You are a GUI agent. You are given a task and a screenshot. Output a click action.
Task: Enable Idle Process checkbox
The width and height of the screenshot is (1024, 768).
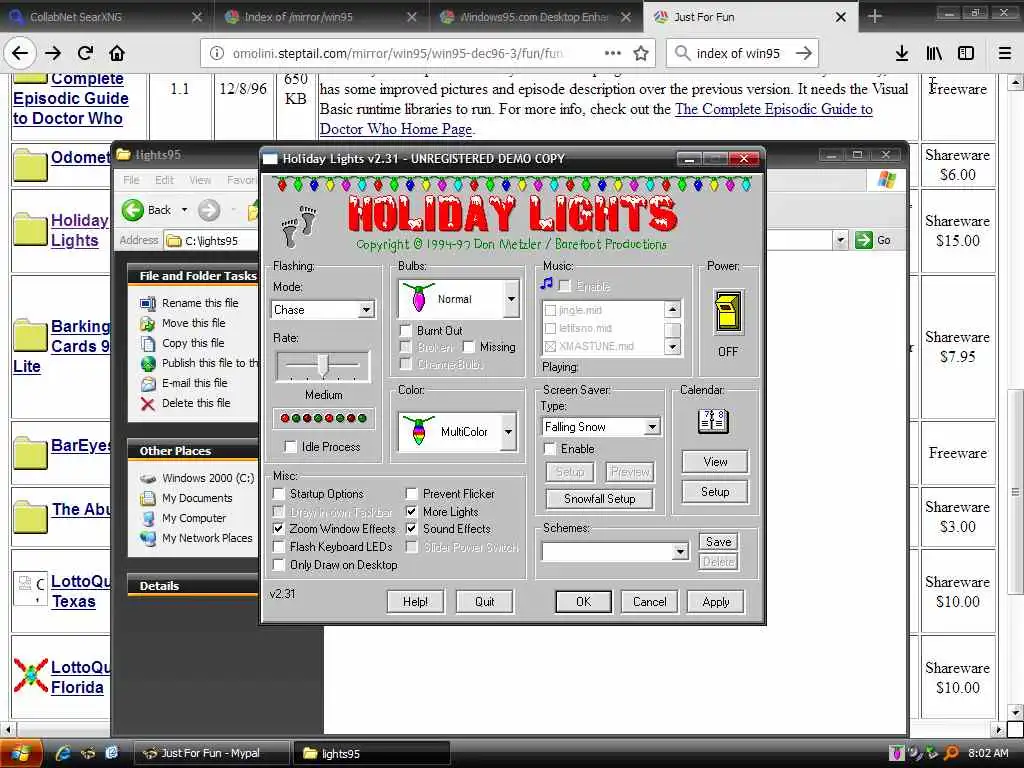(x=291, y=447)
